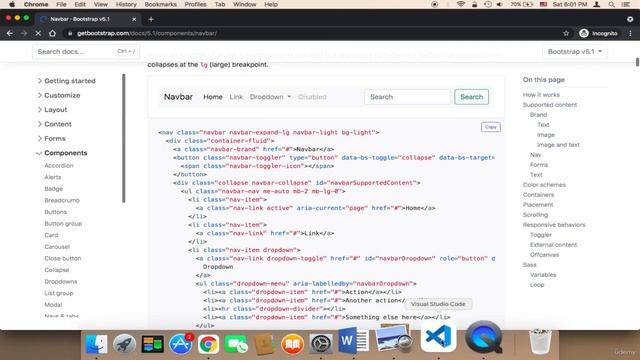
Task: Open the Dropdown menu in navbar example
Action: pyautogui.click(x=270, y=97)
